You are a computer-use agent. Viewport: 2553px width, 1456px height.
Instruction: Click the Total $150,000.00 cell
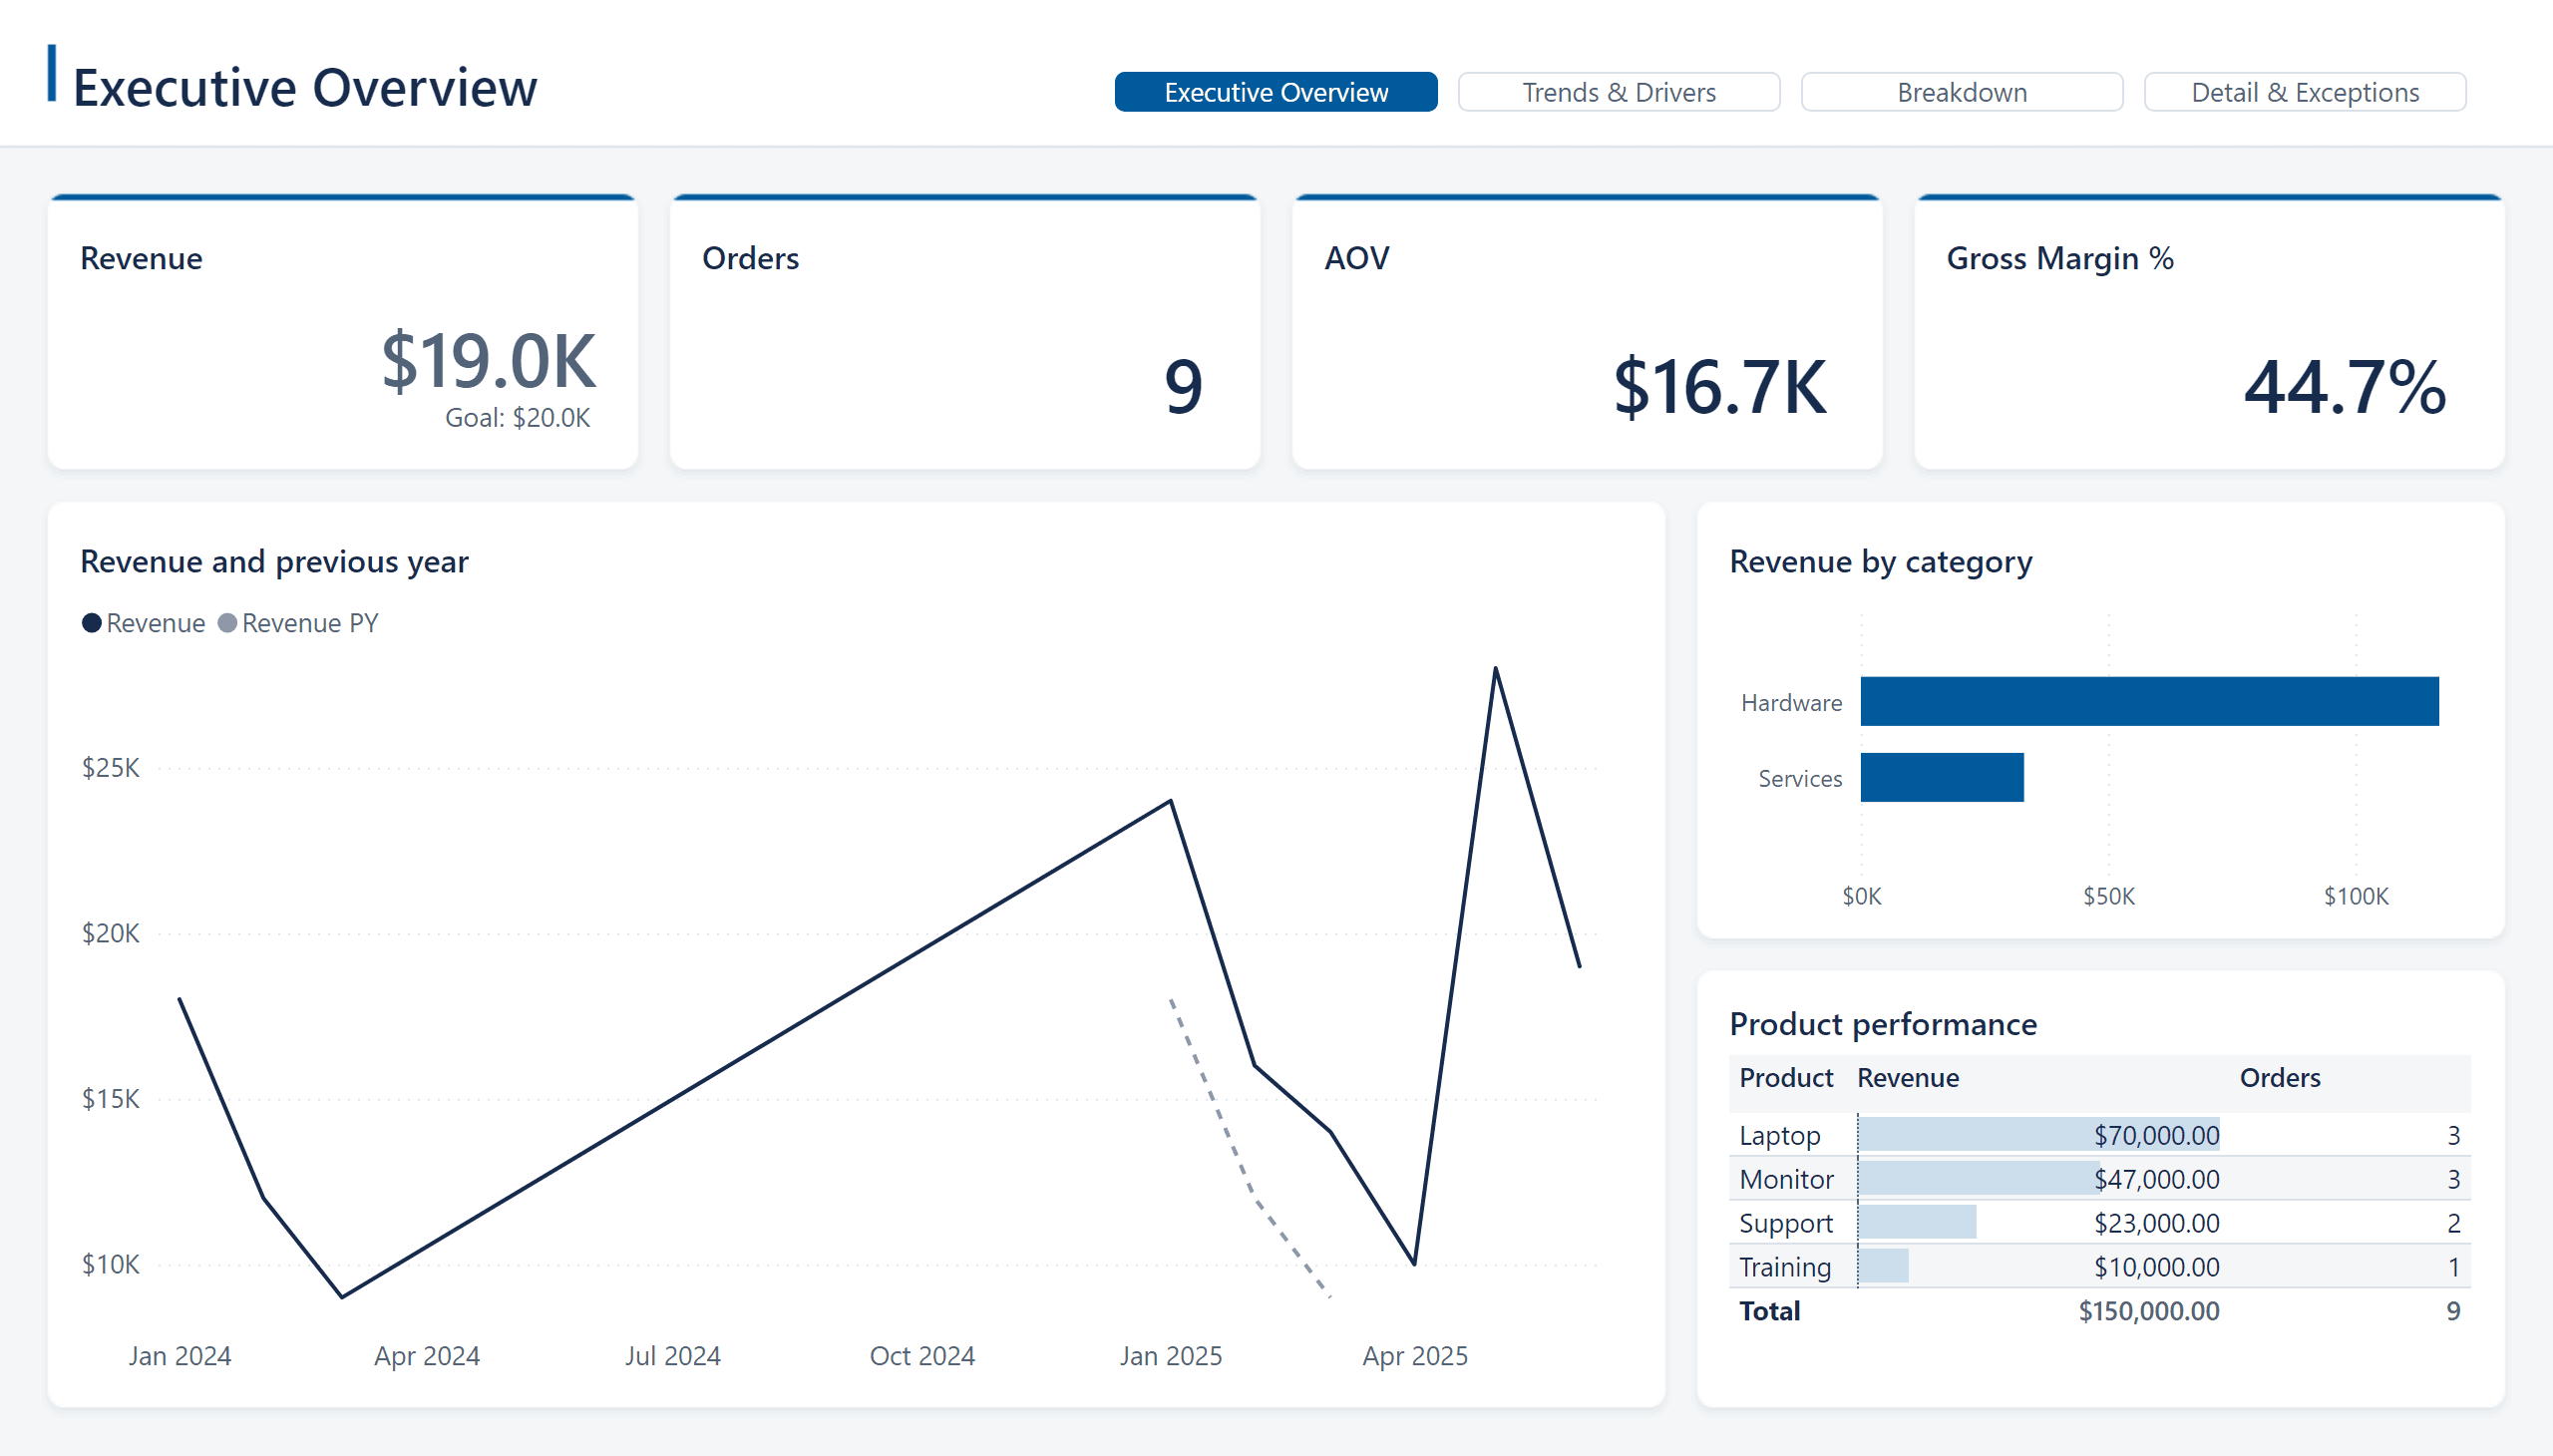(x=2148, y=1311)
